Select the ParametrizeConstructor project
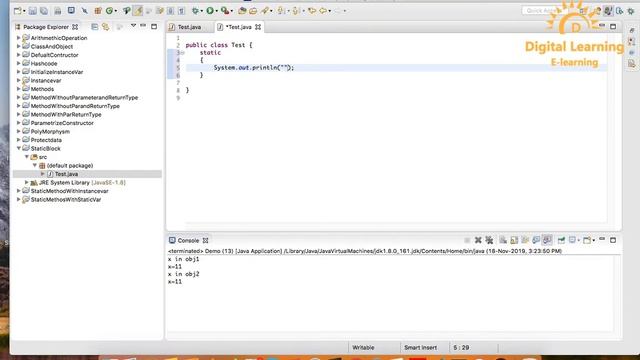Screen dimensions: 640x360 point(62,123)
